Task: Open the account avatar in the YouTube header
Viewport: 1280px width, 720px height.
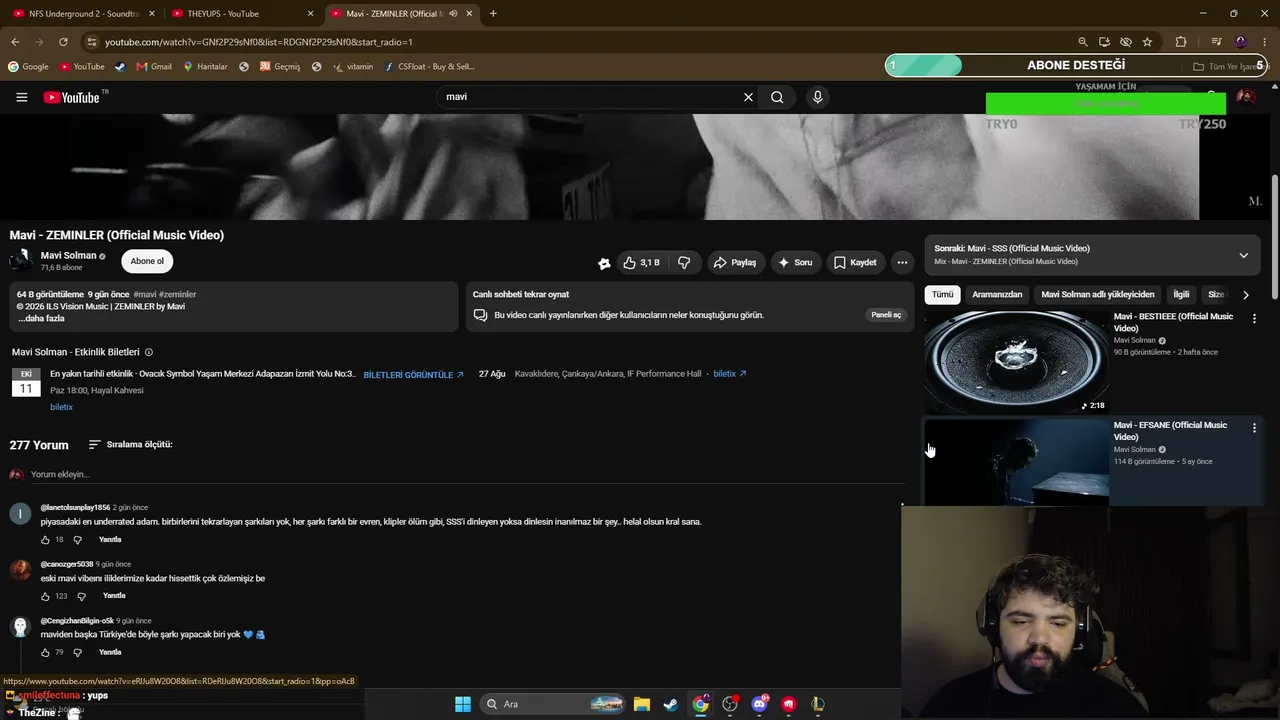Action: [x=1245, y=97]
